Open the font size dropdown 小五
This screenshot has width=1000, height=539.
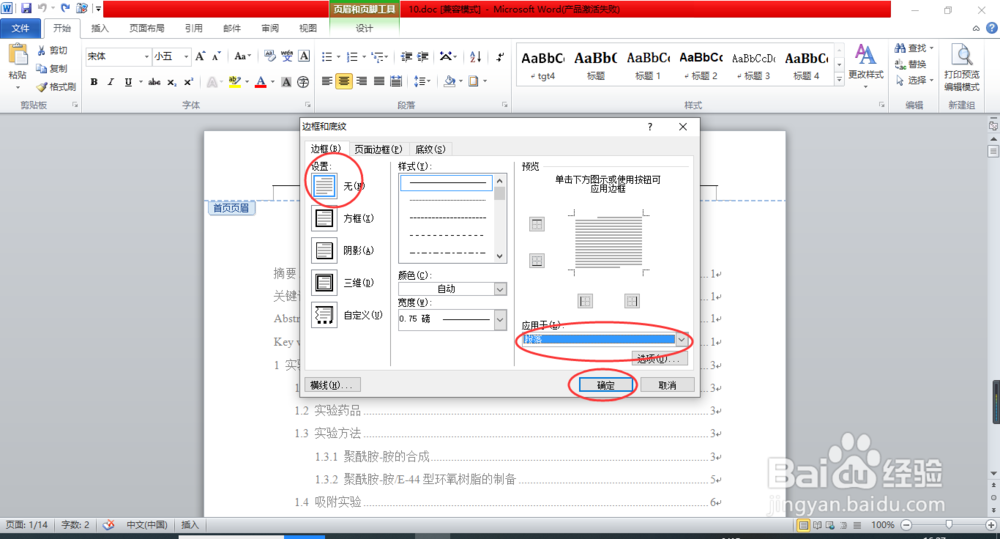pyautogui.click(x=186, y=56)
